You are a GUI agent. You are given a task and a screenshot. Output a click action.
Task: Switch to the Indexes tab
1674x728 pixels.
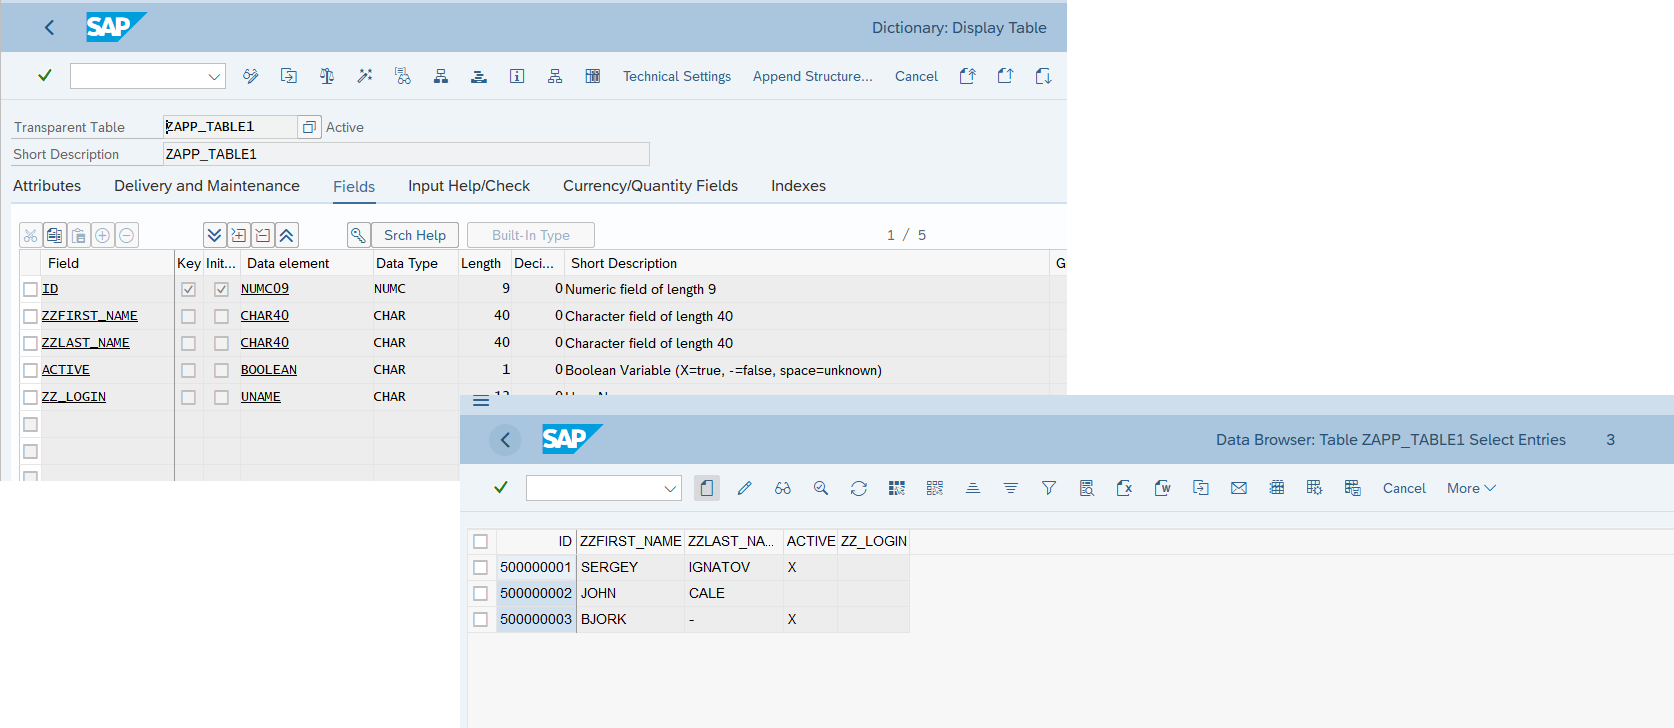[798, 186]
